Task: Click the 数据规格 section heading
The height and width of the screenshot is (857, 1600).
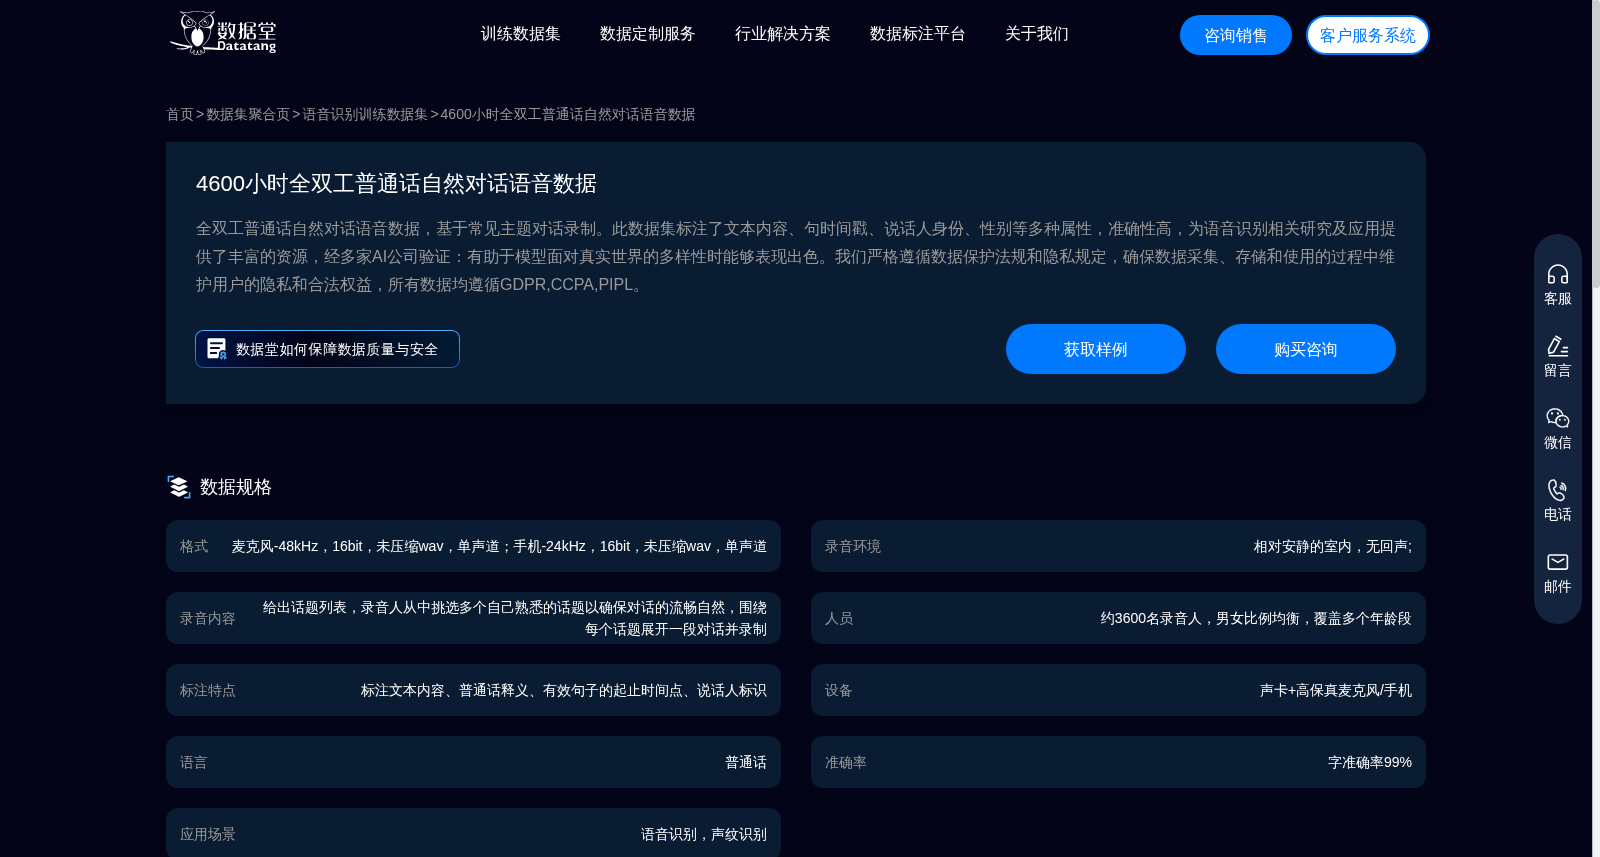Action: (236, 487)
